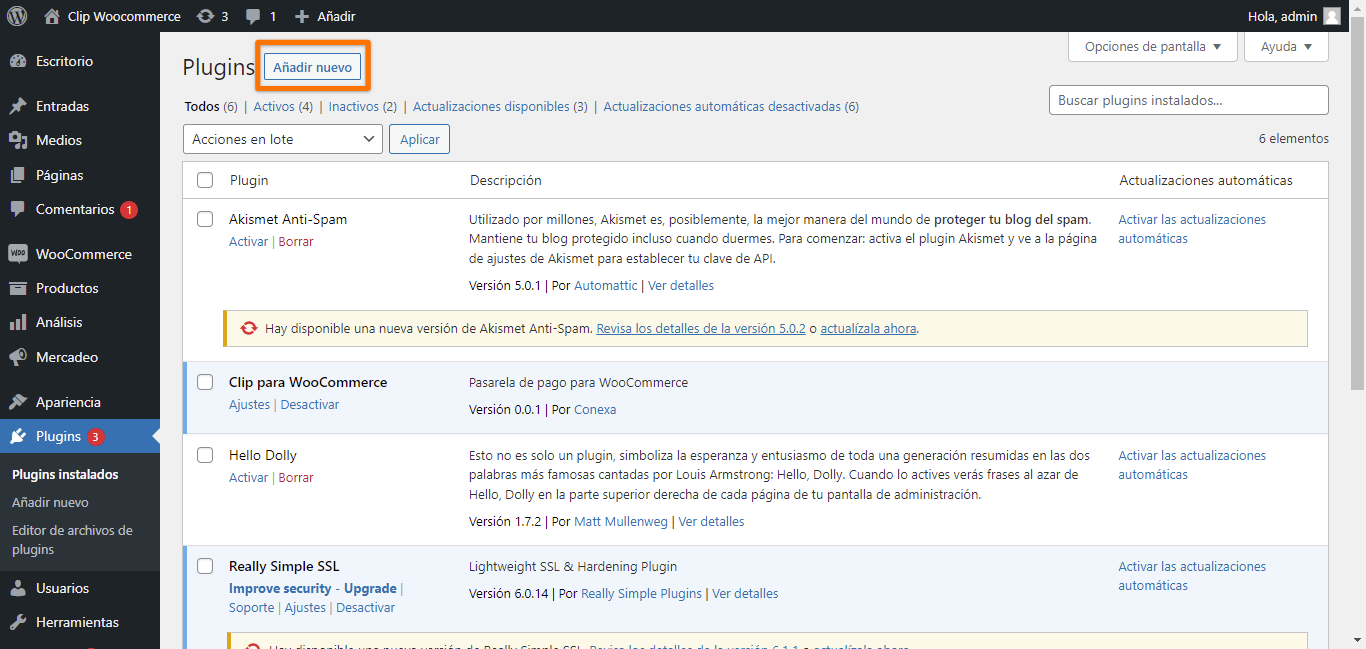Click Improve security - Upgrade link
The image size is (1366, 649).
(313, 588)
